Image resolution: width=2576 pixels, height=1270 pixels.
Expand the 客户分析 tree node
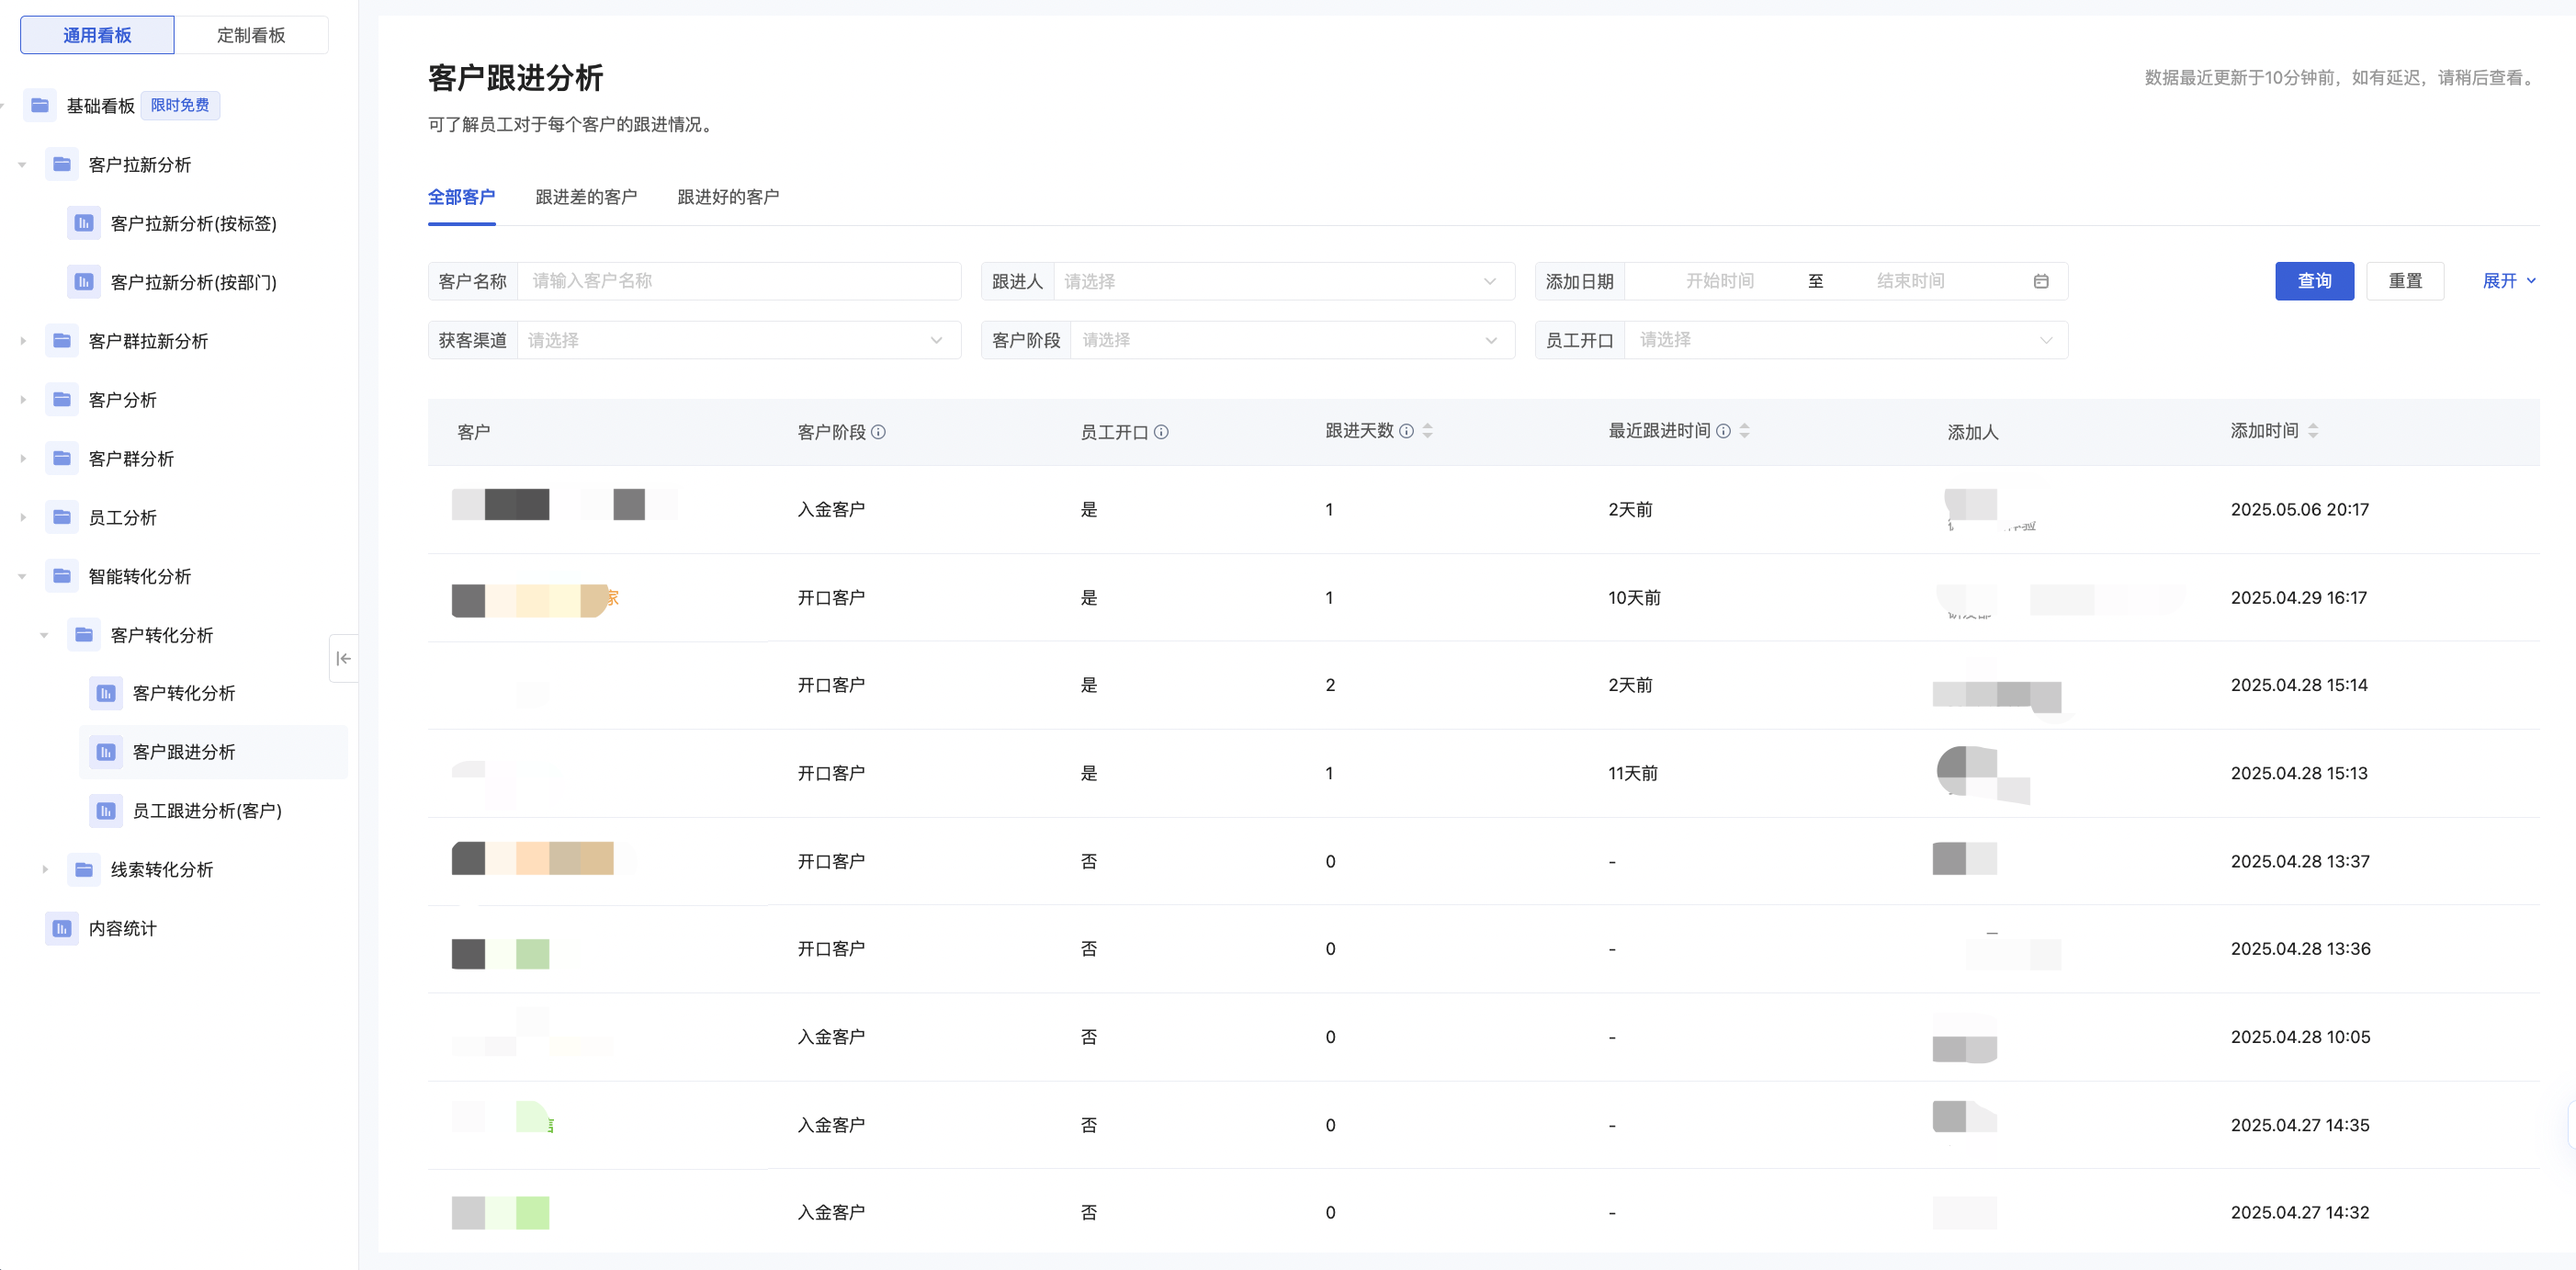point(22,400)
